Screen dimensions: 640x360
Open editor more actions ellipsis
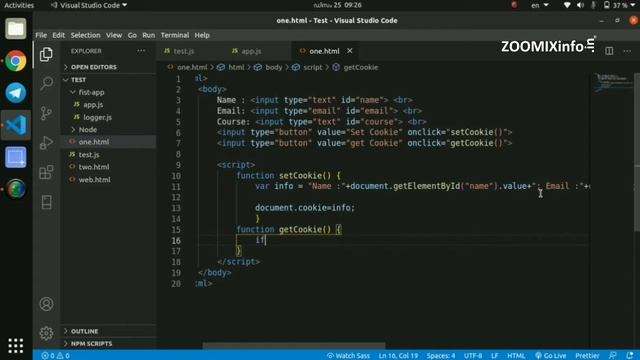coord(627,51)
